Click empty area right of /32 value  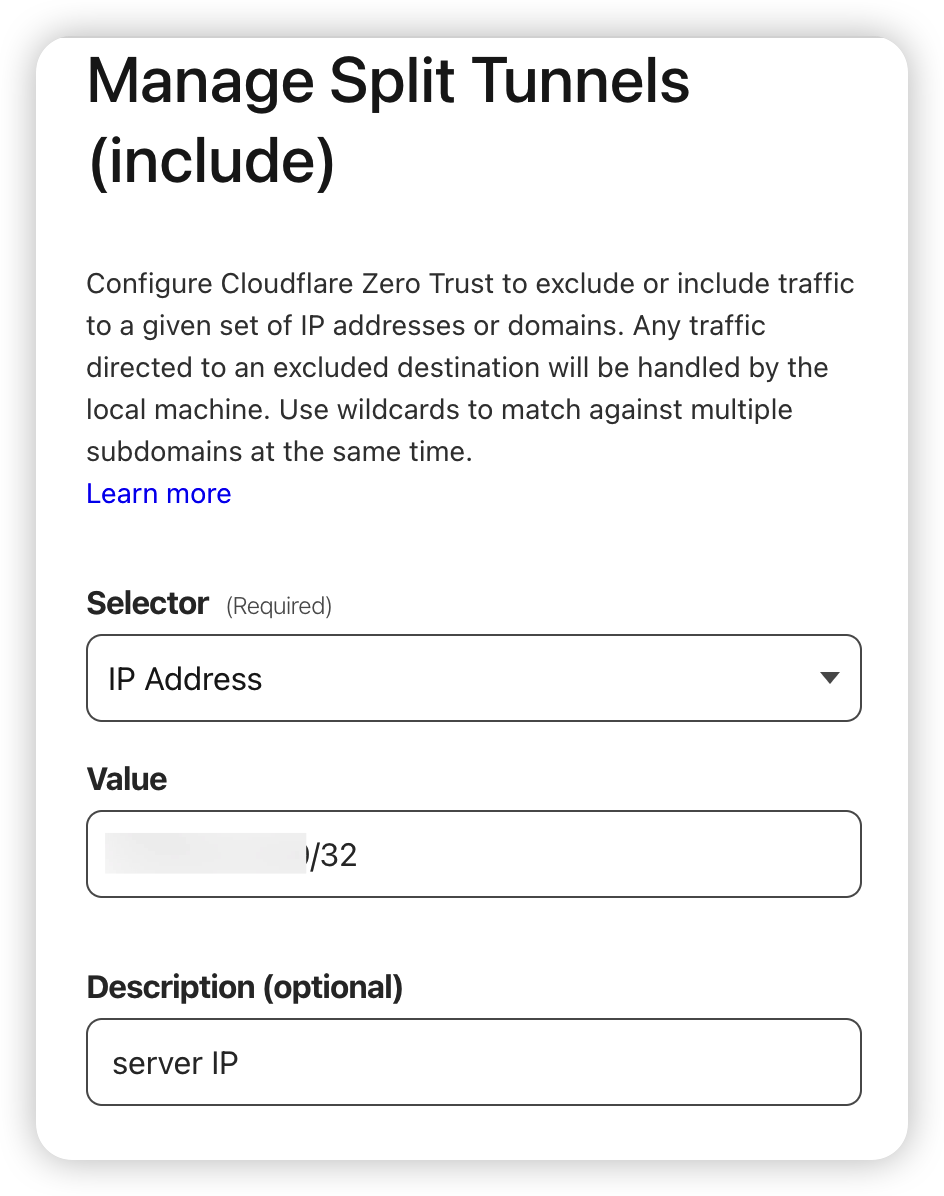coord(610,855)
